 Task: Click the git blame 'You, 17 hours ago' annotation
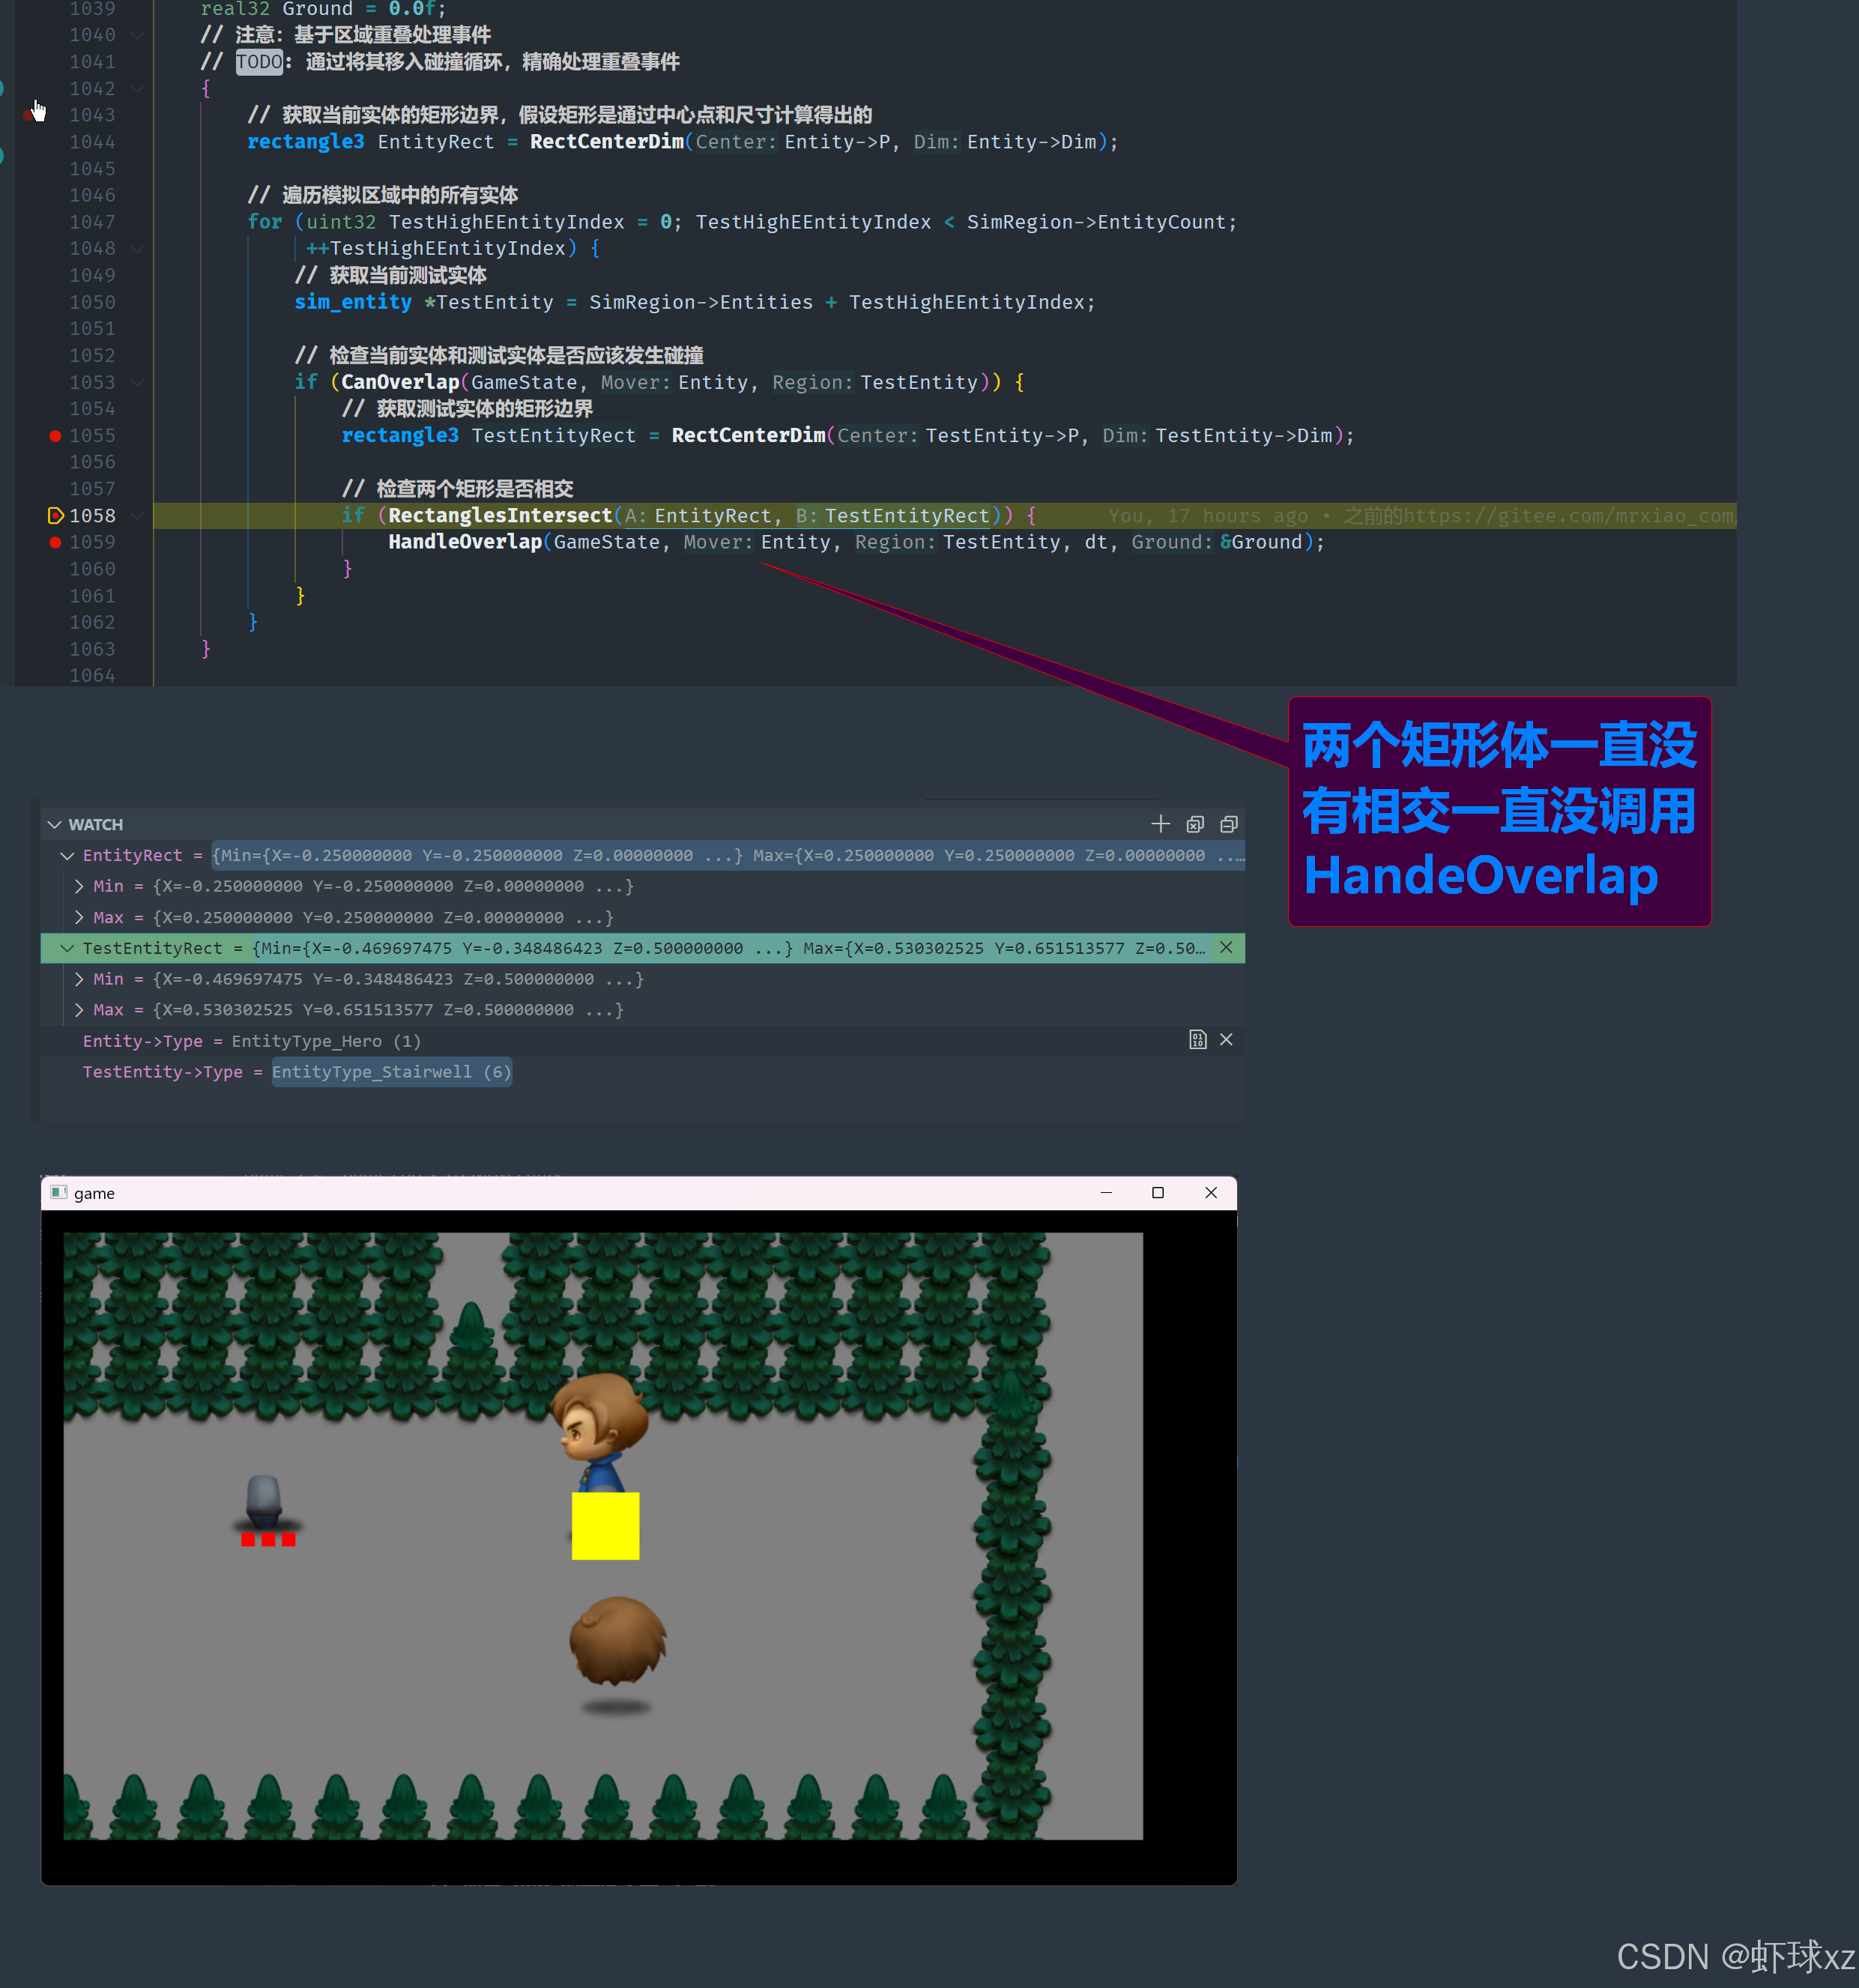point(1208,516)
